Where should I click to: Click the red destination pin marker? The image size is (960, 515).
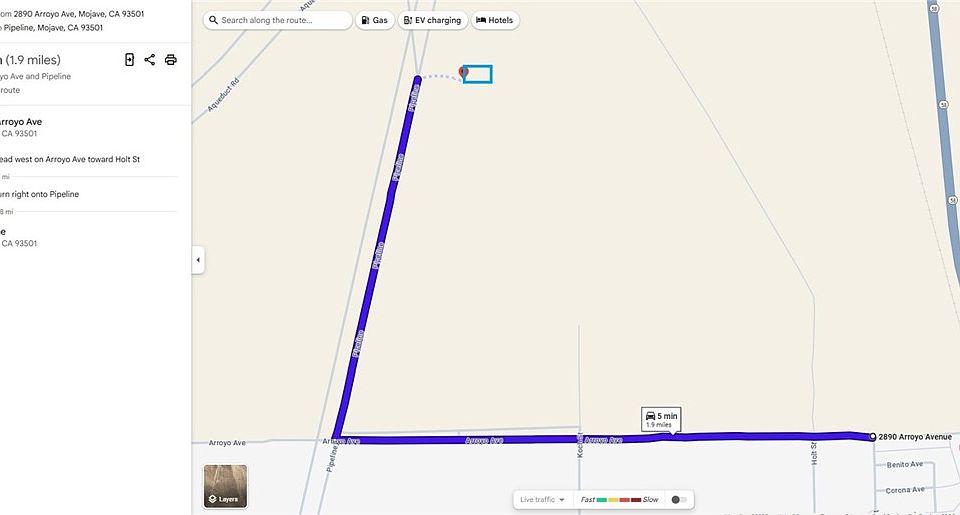pyautogui.click(x=463, y=73)
